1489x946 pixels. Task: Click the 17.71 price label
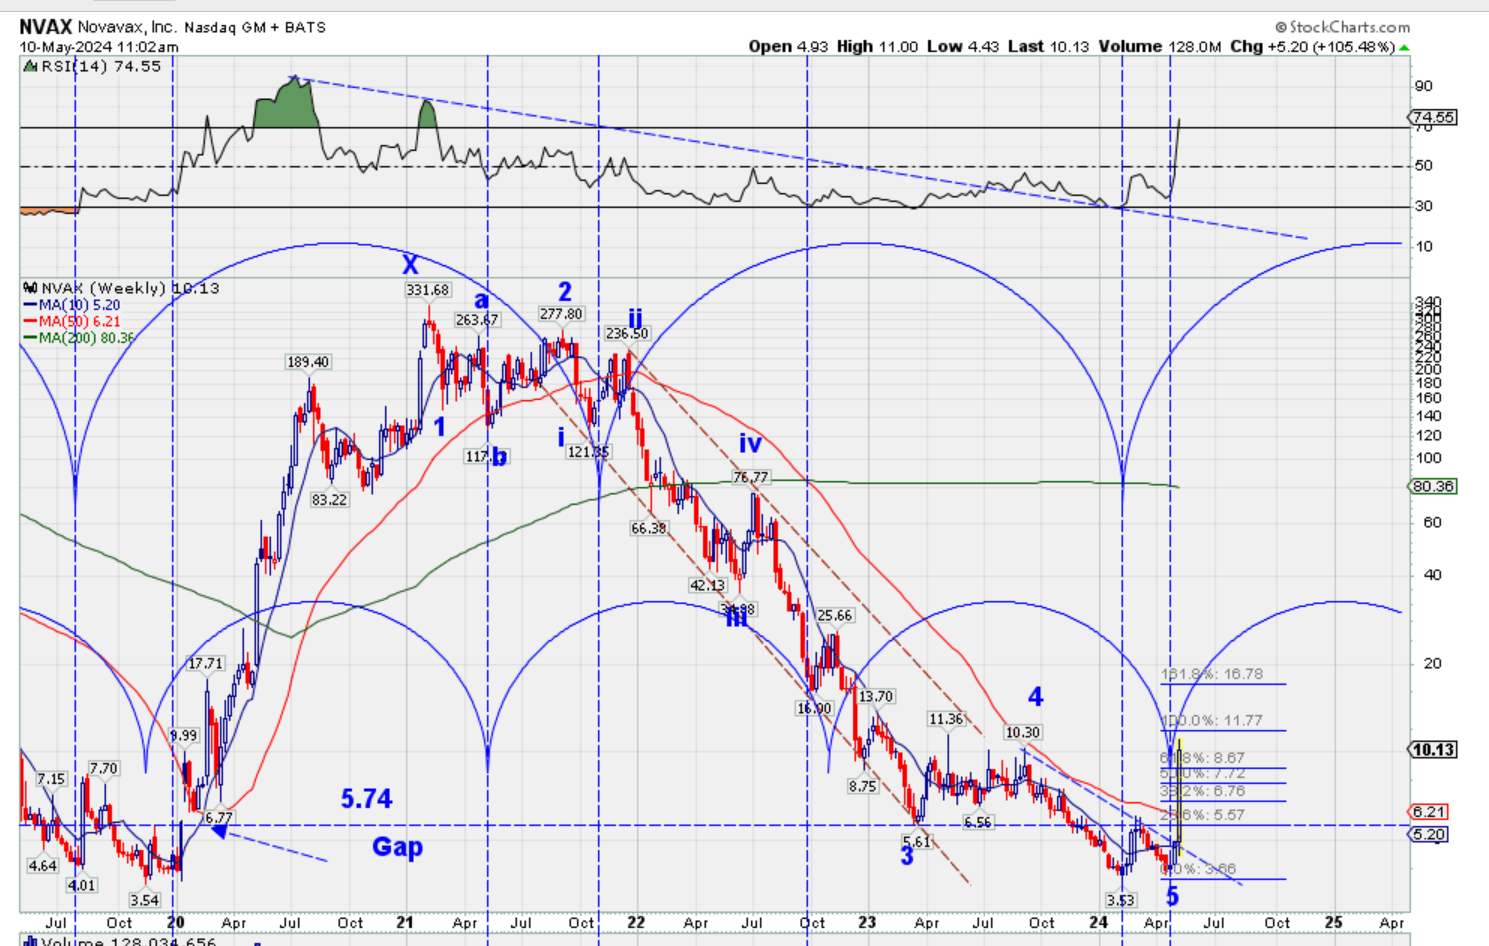tap(206, 663)
